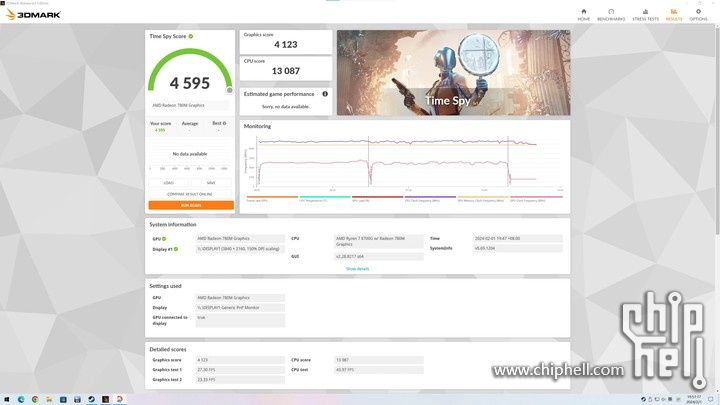Click the green GPU validation check icon

pyautogui.click(x=164, y=239)
